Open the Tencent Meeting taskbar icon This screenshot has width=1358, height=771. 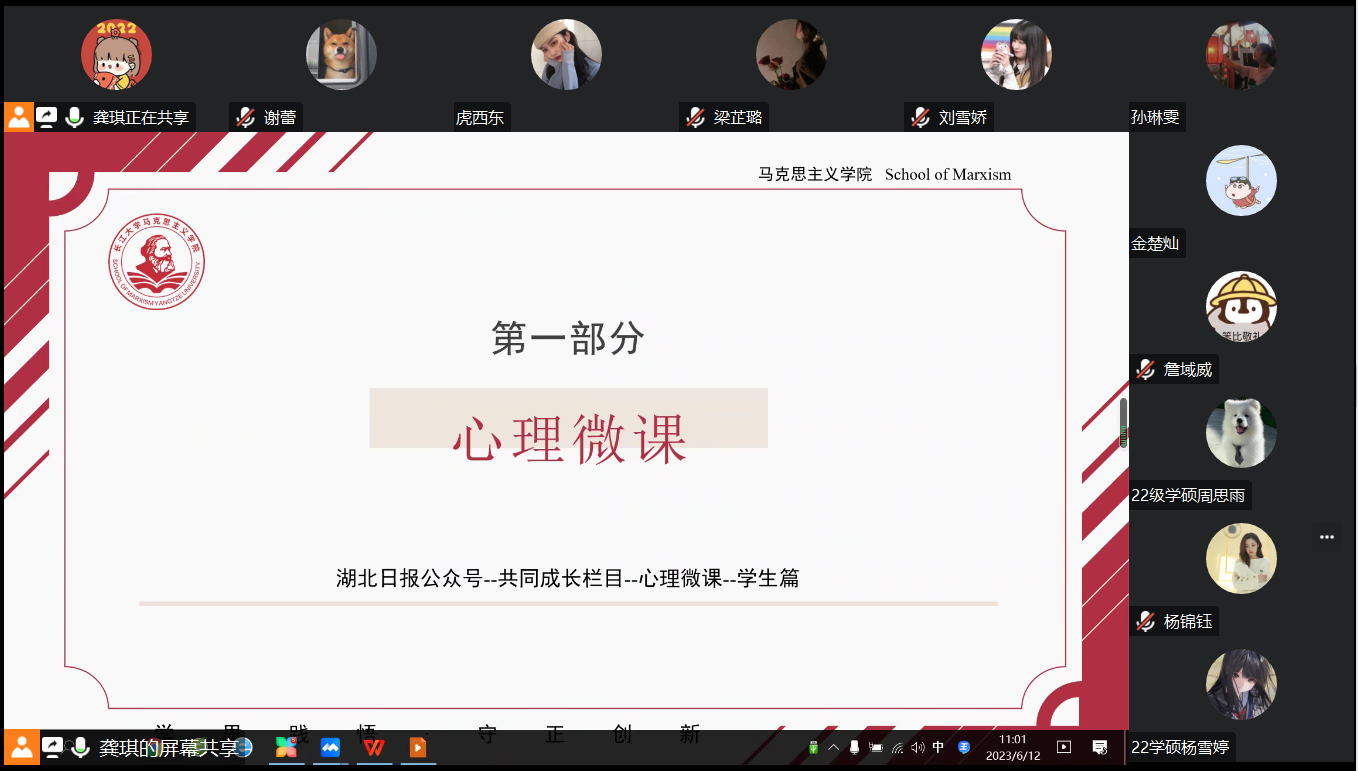pos(330,747)
